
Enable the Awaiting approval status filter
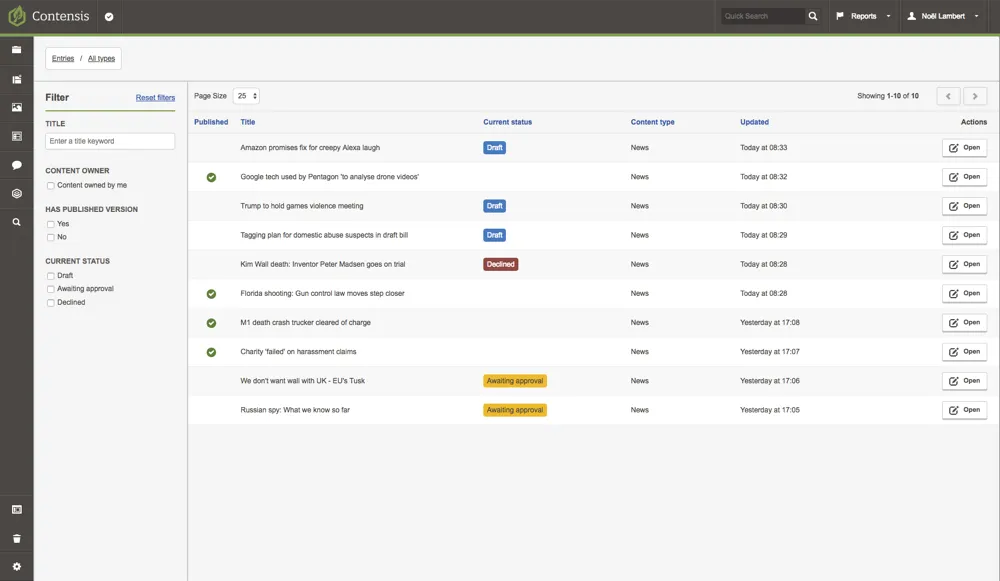[50, 290]
